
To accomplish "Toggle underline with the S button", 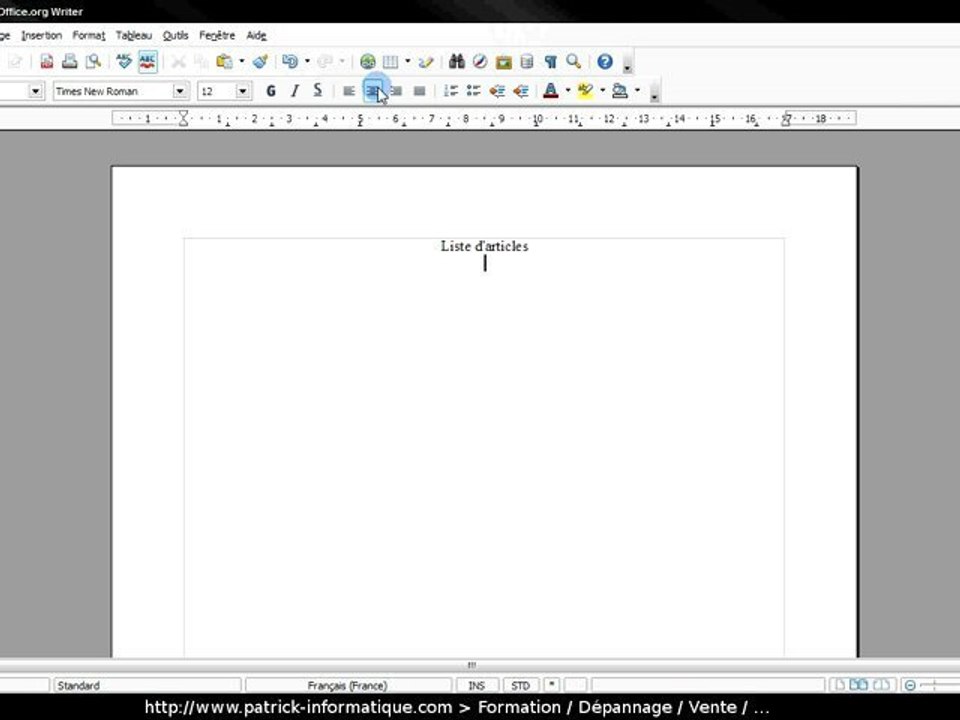I will (318, 91).
